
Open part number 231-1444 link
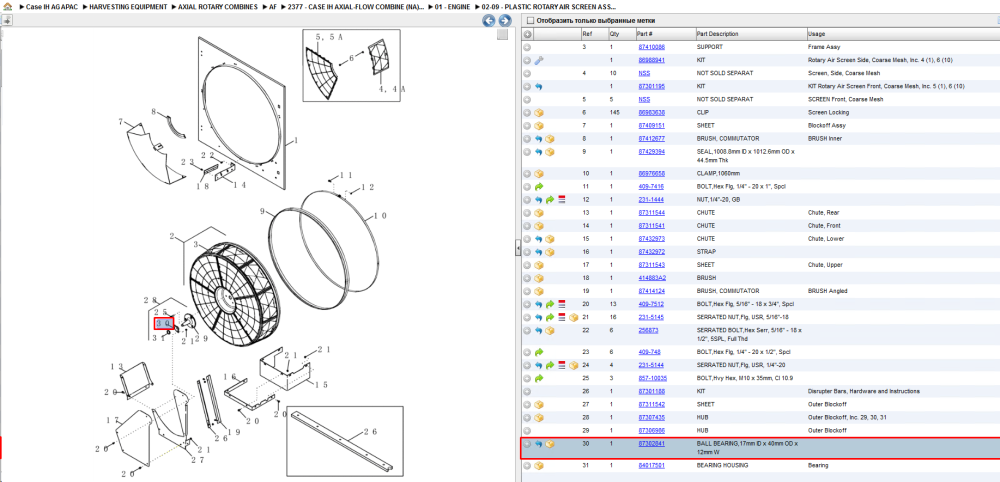[651, 200]
